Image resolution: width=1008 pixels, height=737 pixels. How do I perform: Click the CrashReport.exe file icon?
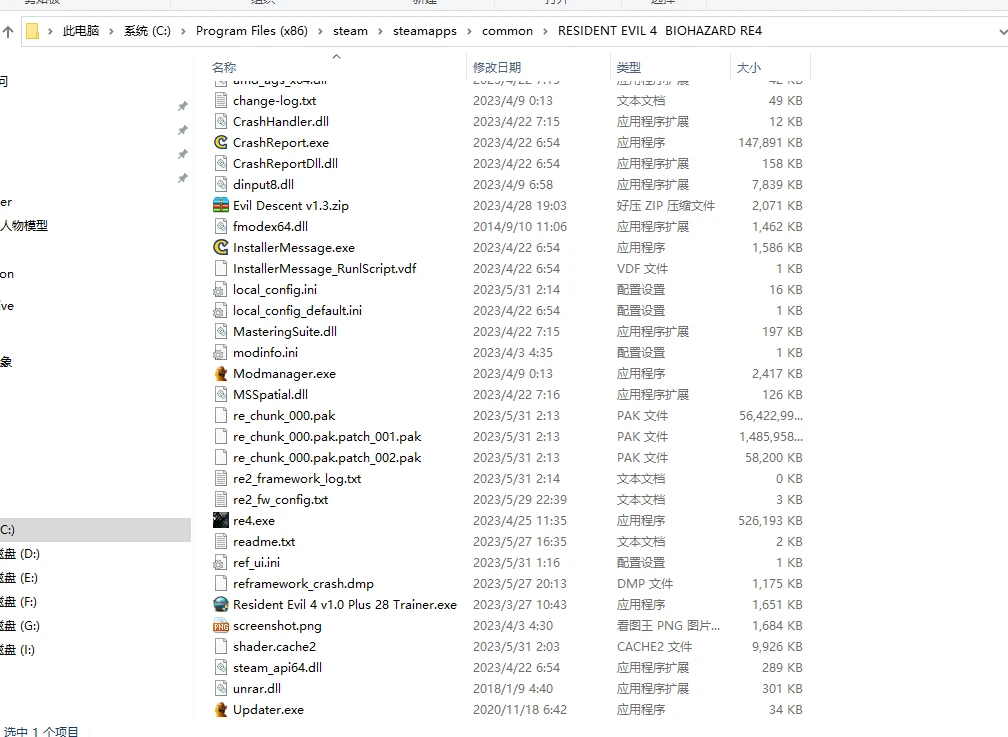(x=220, y=142)
